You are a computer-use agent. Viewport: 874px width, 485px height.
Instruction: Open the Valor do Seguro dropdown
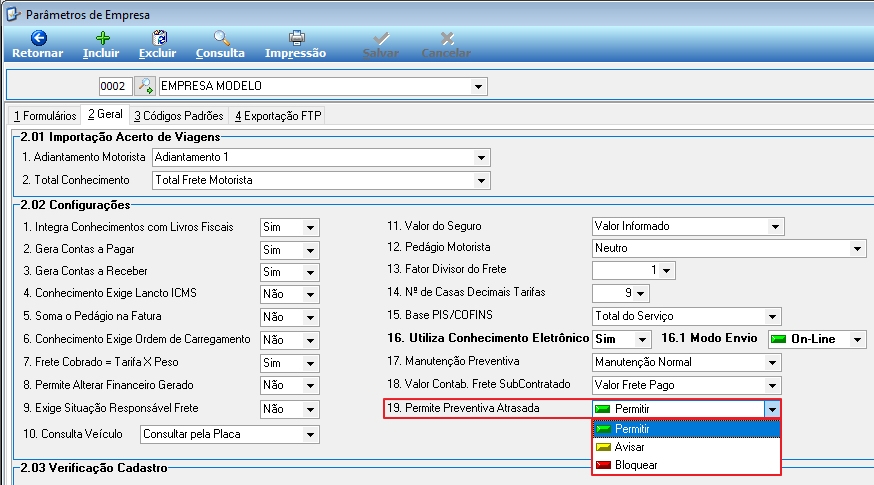(x=775, y=226)
